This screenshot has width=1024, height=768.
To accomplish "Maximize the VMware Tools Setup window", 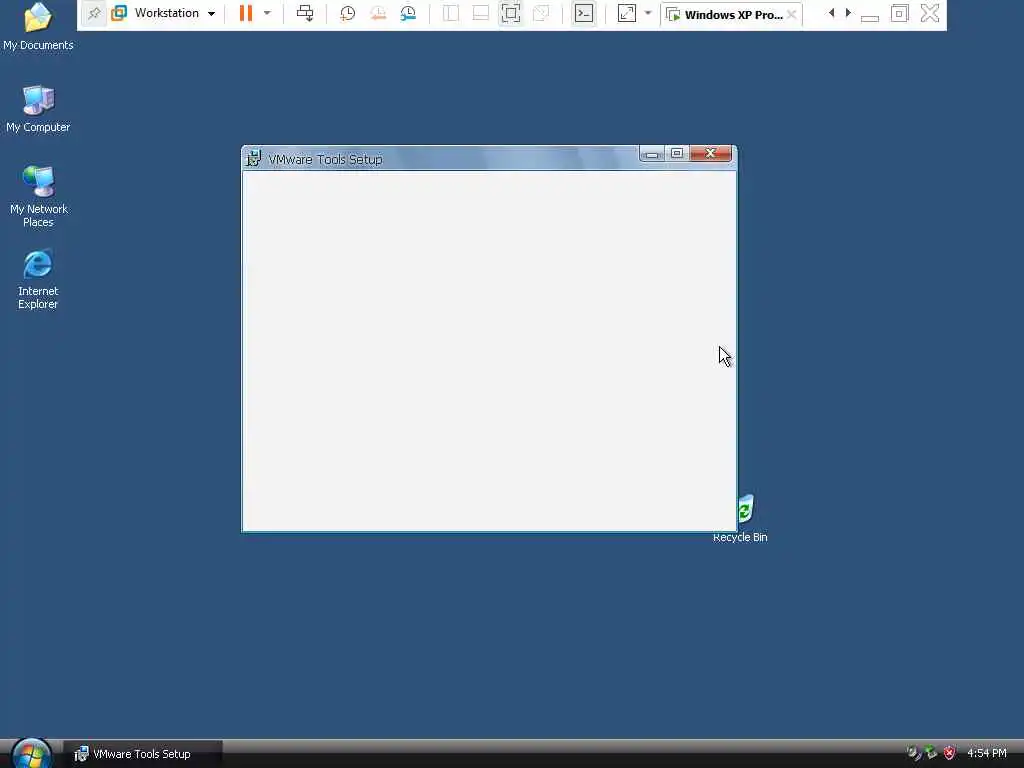I will [677, 153].
